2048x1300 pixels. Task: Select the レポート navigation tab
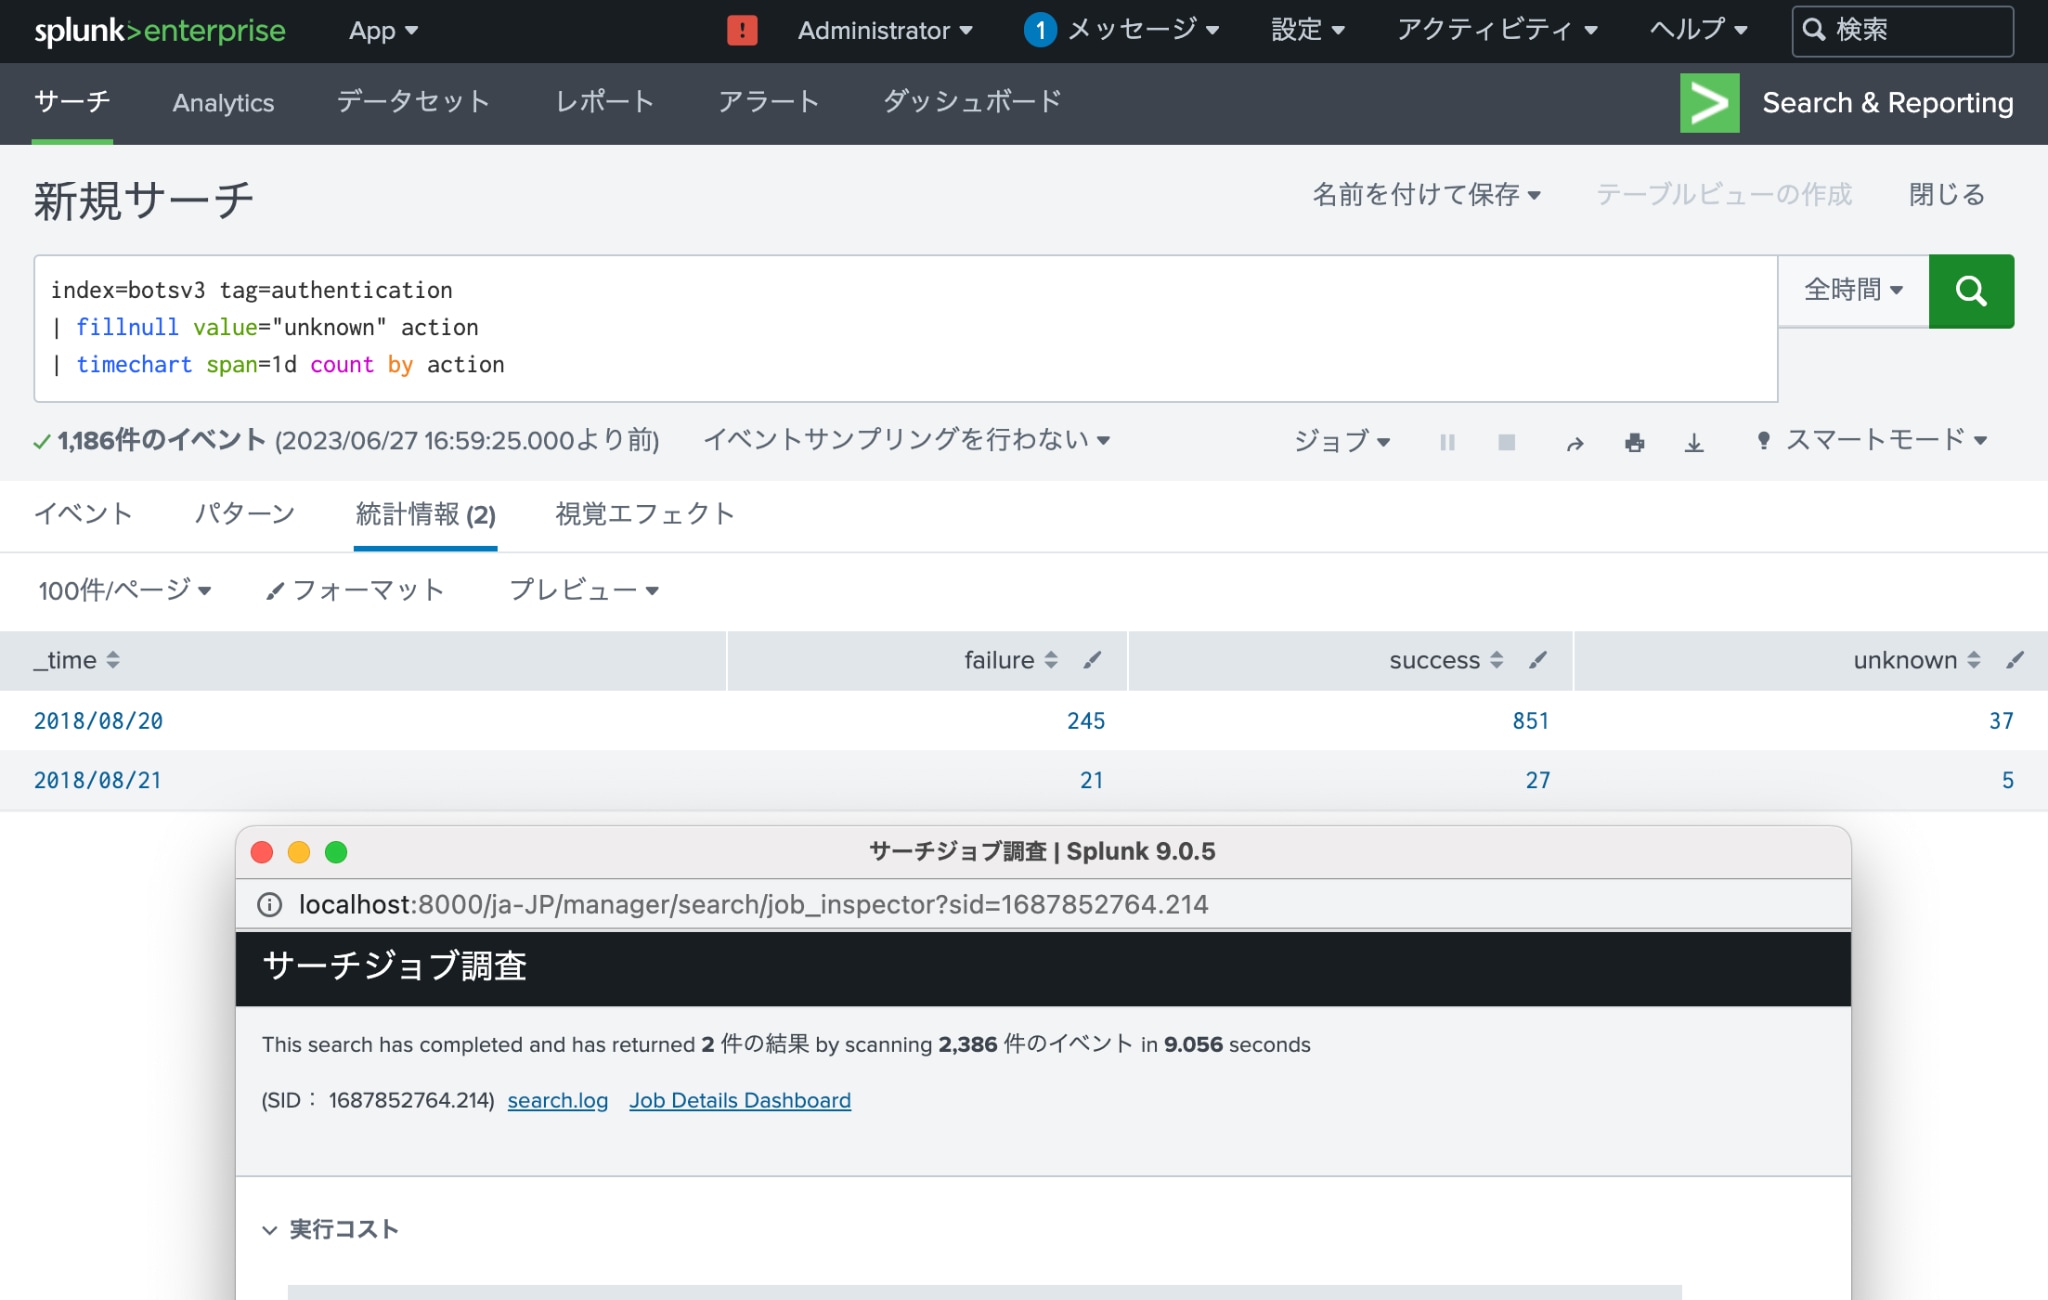point(605,102)
